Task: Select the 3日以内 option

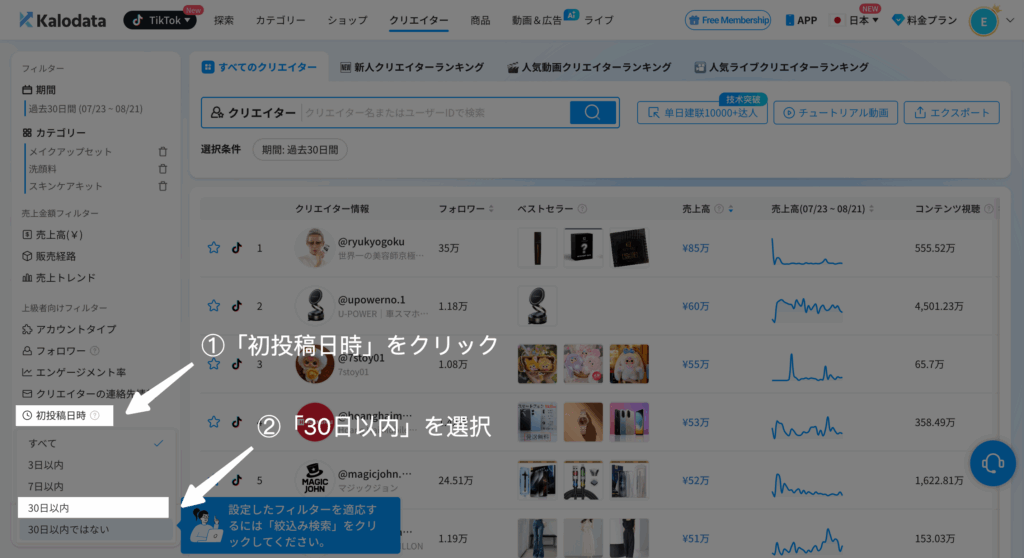Action: [95, 465]
